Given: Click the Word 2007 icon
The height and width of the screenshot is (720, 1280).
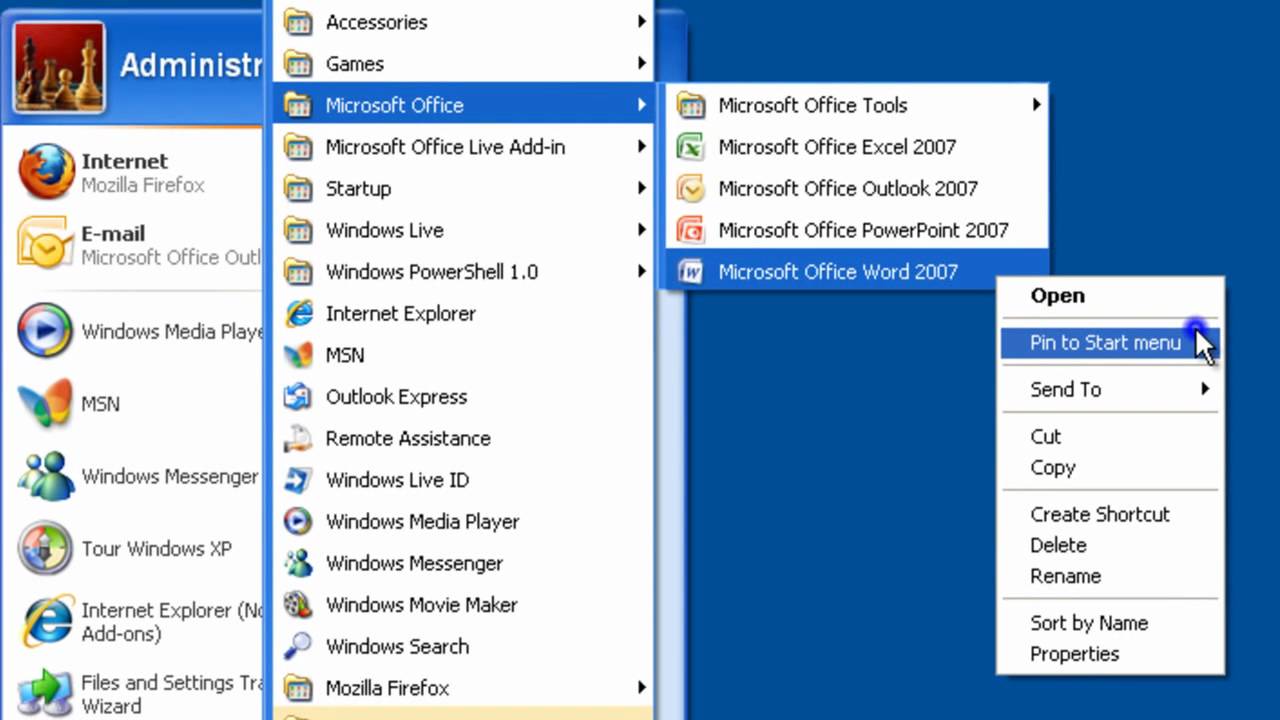Looking at the screenshot, I should [691, 272].
